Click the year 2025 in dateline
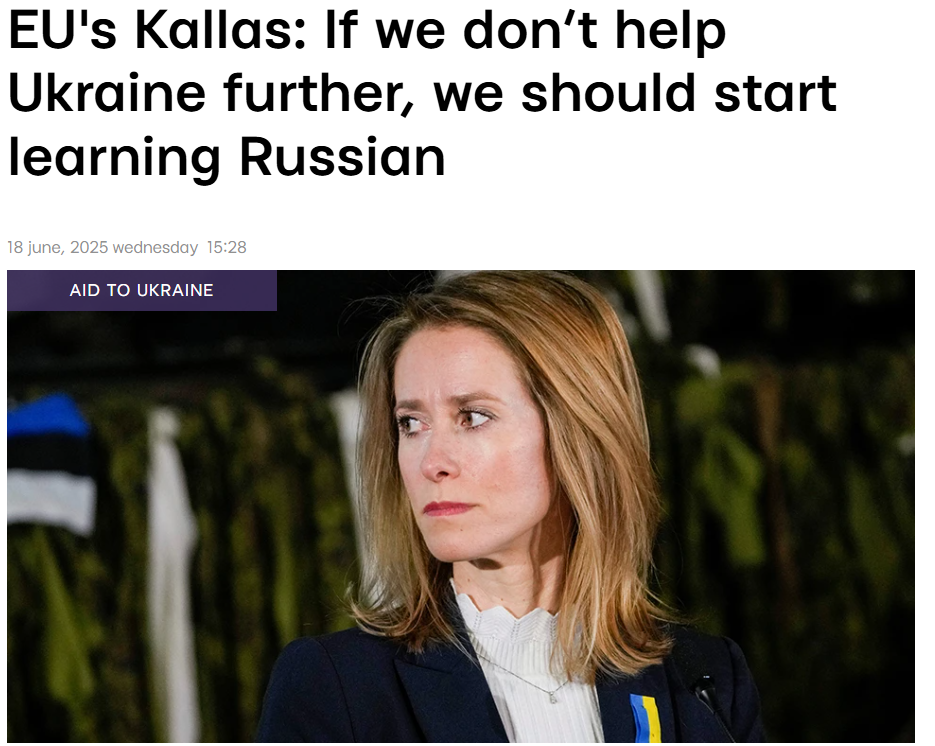This screenshot has height=746, width=935. (x=89, y=247)
